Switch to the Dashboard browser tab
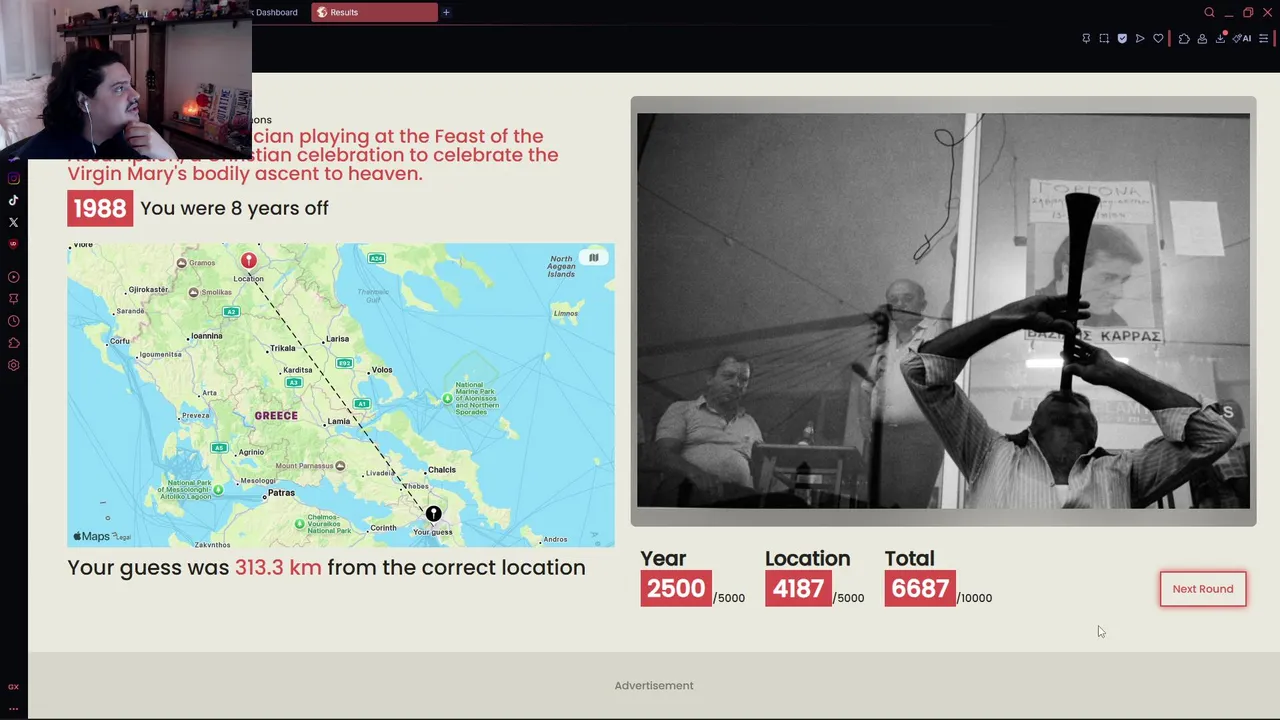Viewport: 1280px width, 720px height. click(277, 12)
